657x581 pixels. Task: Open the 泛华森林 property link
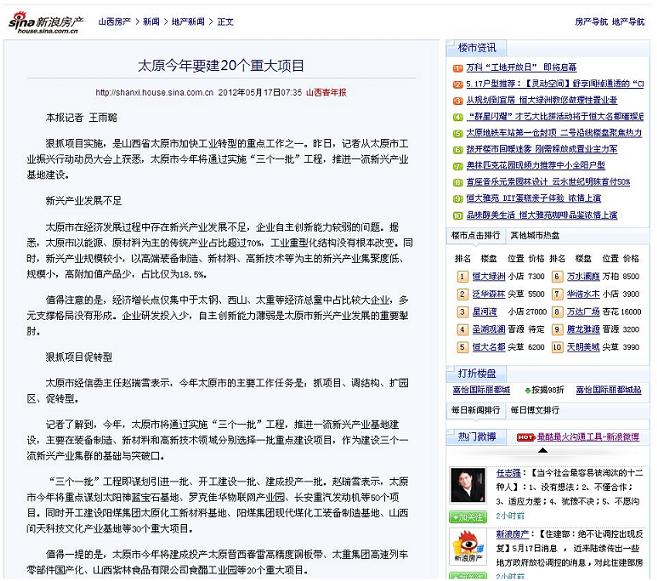click(489, 294)
